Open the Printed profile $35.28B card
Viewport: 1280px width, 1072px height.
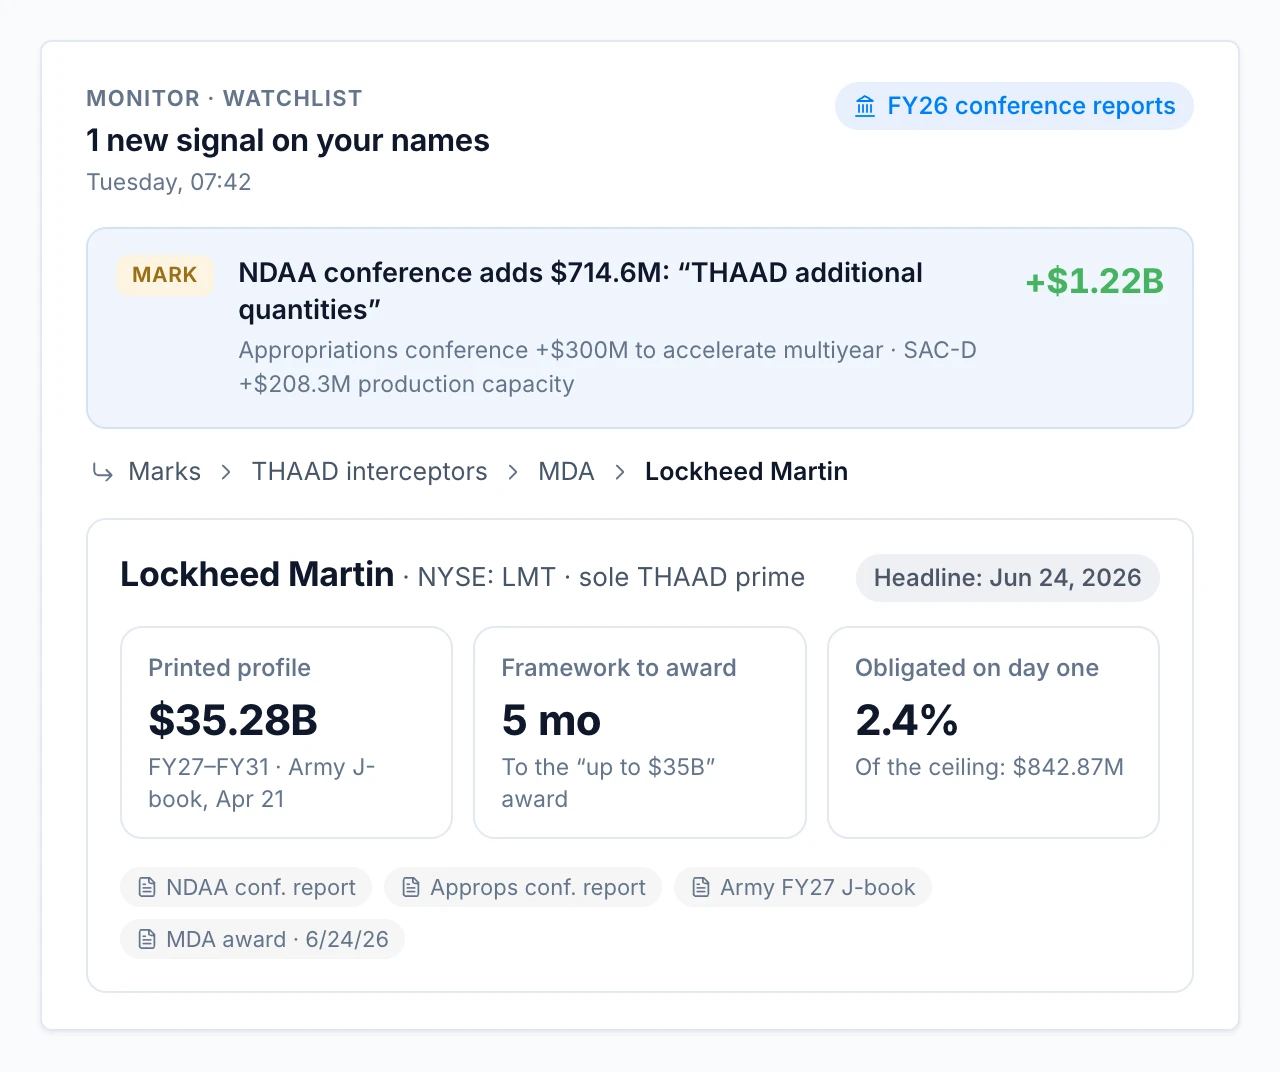[x=286, y=733]
